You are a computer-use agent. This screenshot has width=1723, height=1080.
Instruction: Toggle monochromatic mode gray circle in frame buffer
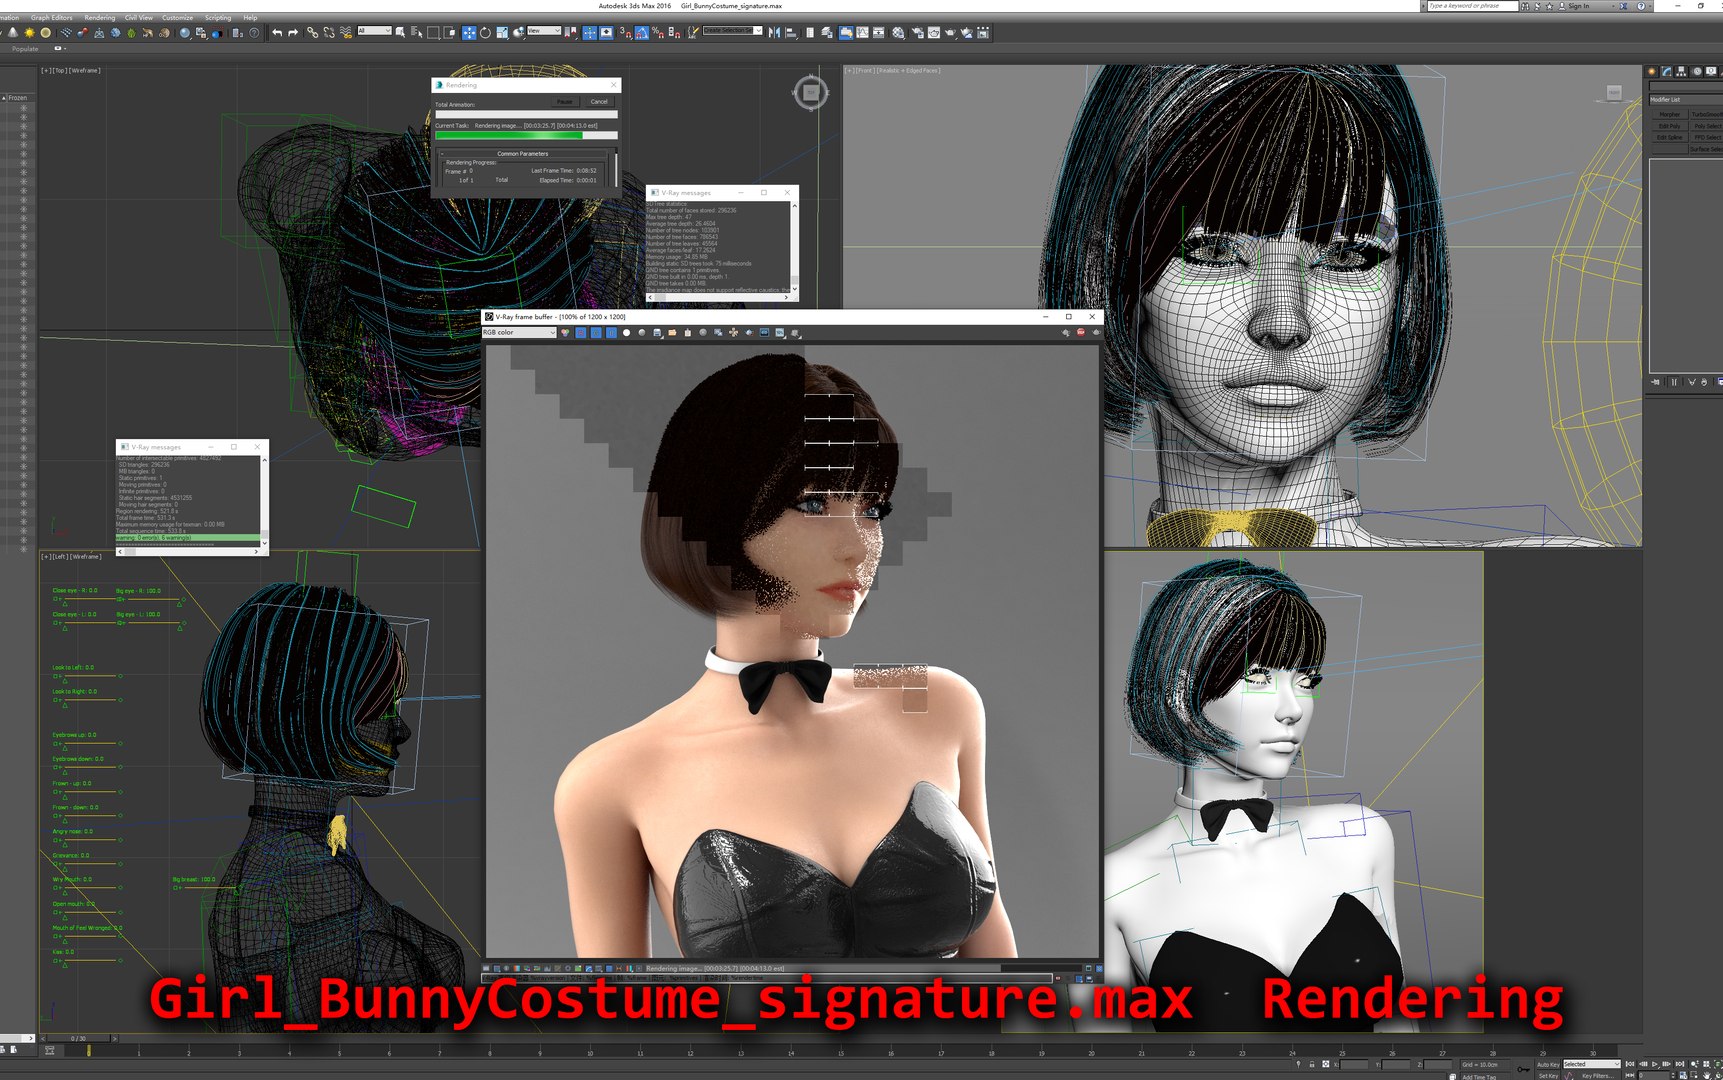point(642,333)
